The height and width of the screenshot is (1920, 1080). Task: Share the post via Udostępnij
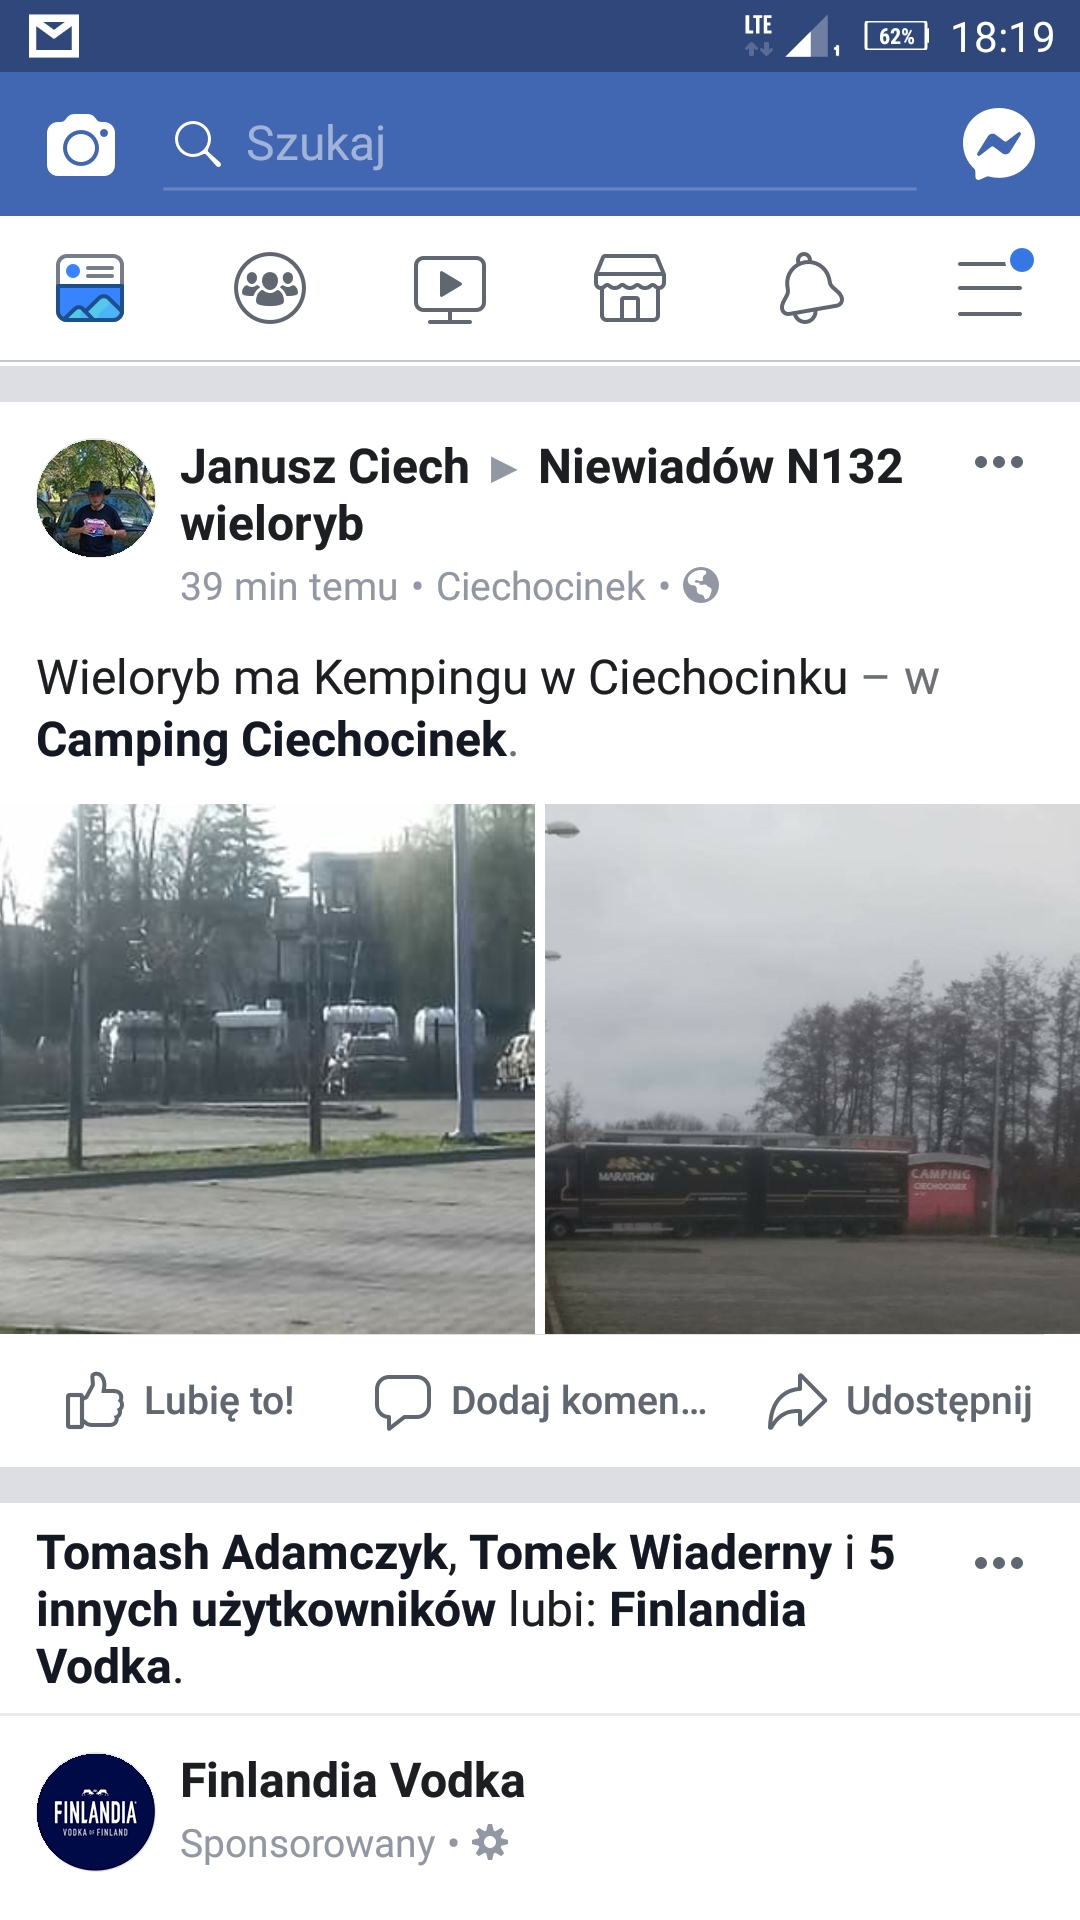pos(900,1400)
